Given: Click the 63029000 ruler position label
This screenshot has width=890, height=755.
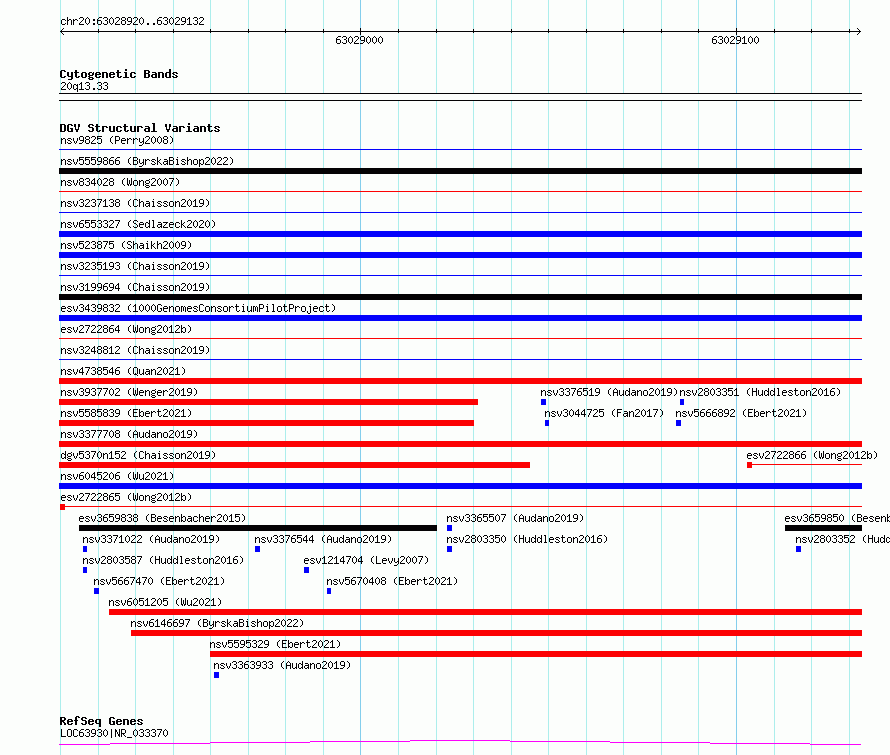Looking at the screenshot, I should [359, 40].
